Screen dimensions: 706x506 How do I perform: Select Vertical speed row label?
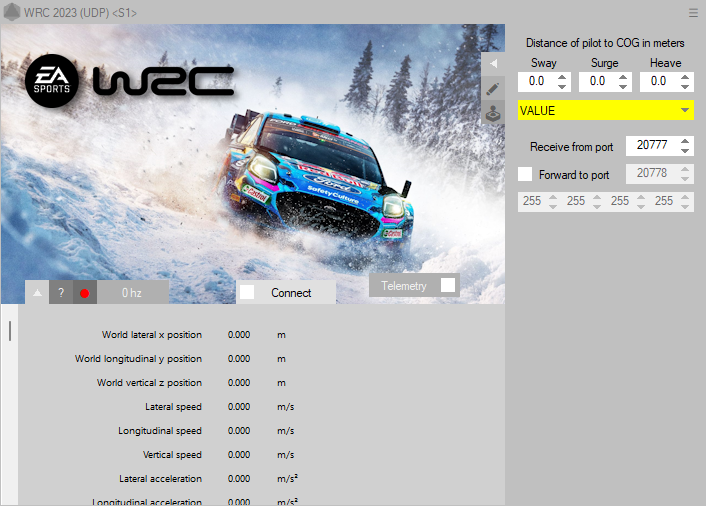172,455
